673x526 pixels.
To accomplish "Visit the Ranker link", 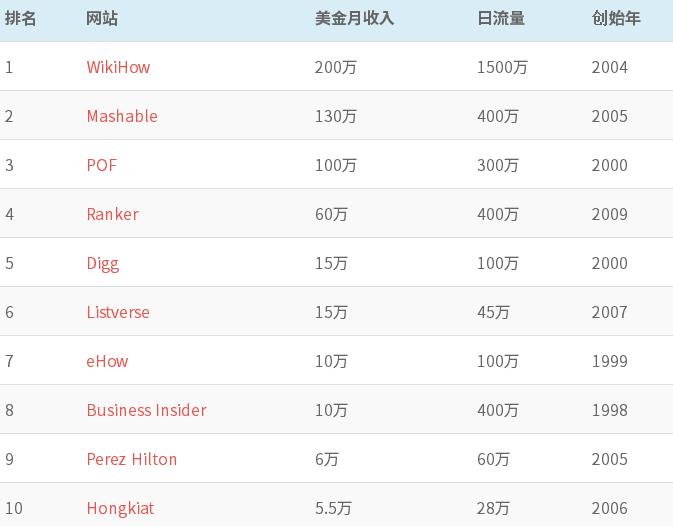I will click(113, 214).
